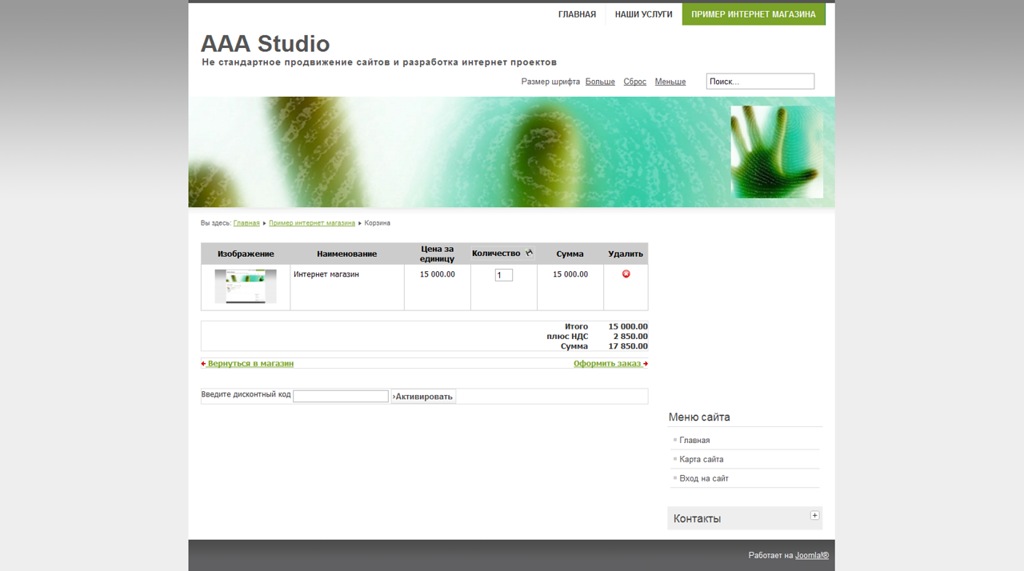The width and height of the screenshot is (1024, 571).
Task: Select the ПРИМЕР ИНТЕРНЕТ МАГАЗИНА tab
Action: click(753, 15)
